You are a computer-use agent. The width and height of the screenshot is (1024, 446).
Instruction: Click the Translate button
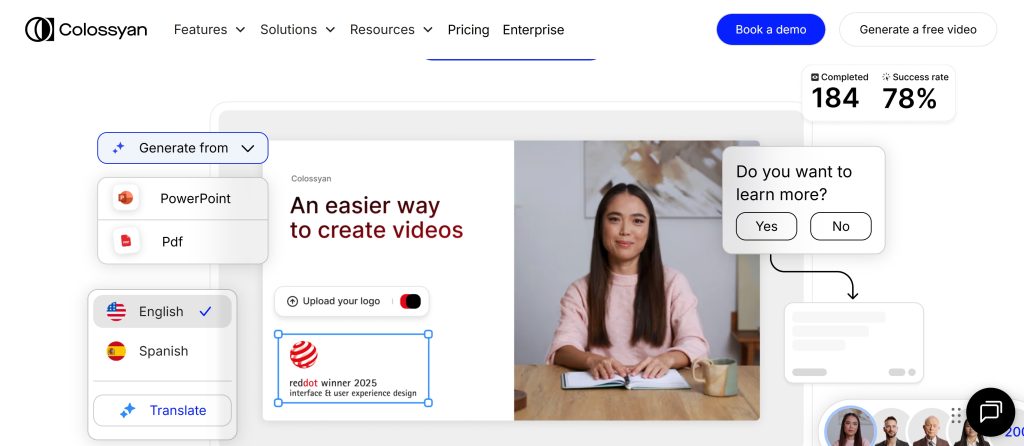coord(163,410)
